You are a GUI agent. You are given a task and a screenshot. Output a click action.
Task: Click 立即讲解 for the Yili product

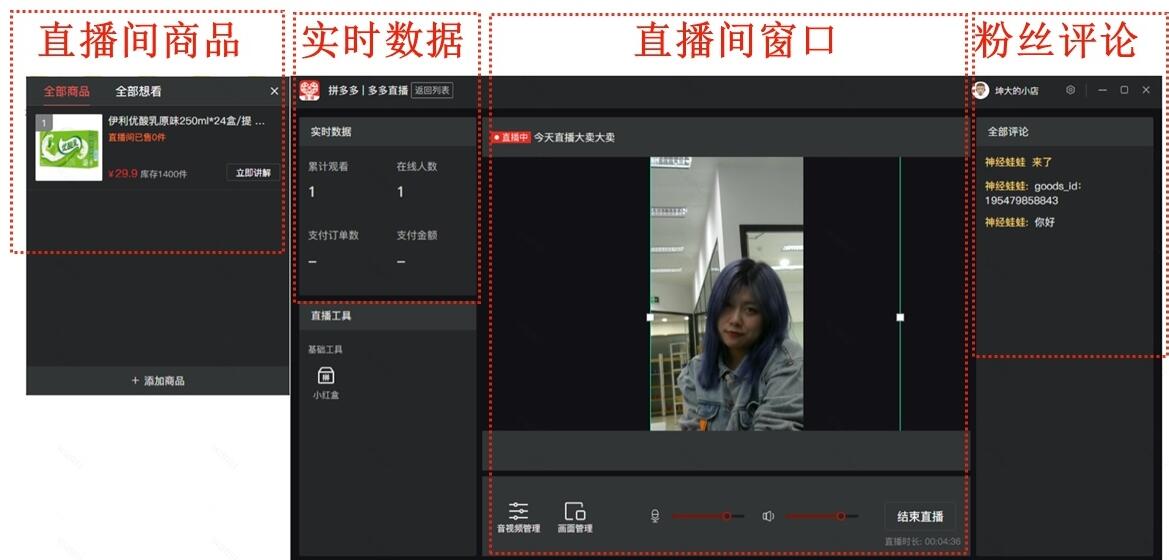253,173
